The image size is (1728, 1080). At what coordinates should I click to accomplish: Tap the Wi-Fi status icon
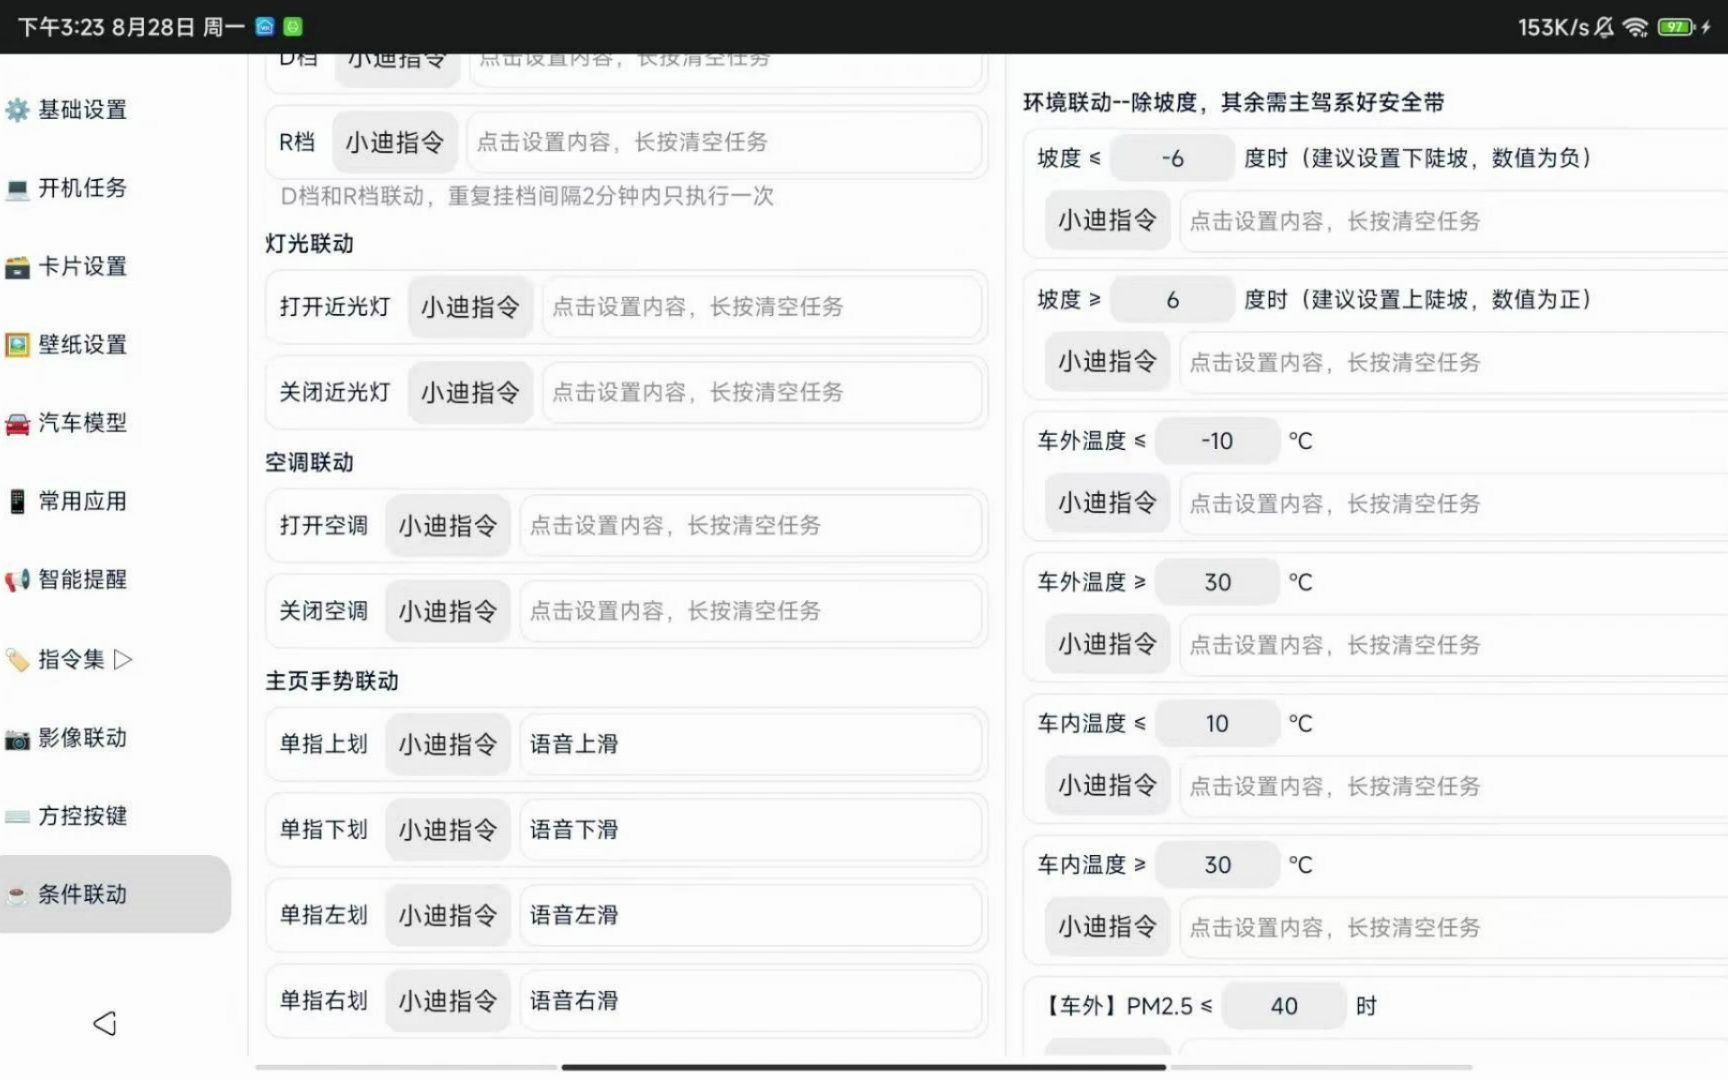1636,27
